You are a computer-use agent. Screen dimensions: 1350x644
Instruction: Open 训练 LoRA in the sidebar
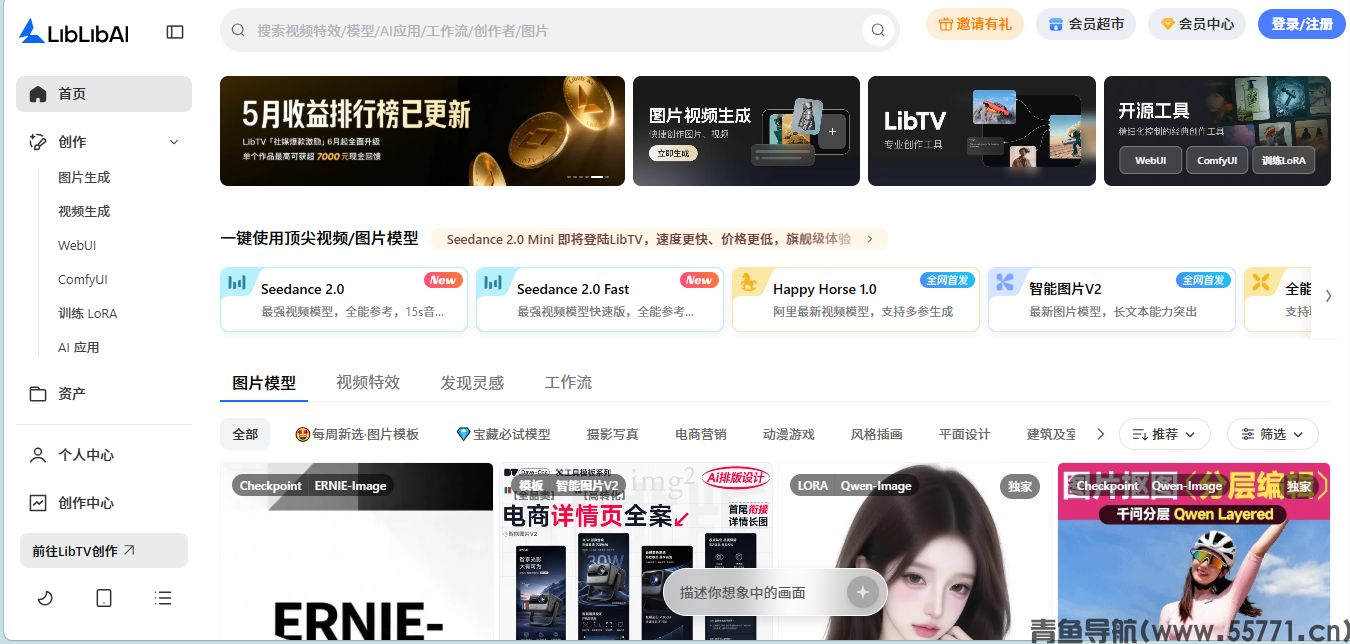pos(88,314)
